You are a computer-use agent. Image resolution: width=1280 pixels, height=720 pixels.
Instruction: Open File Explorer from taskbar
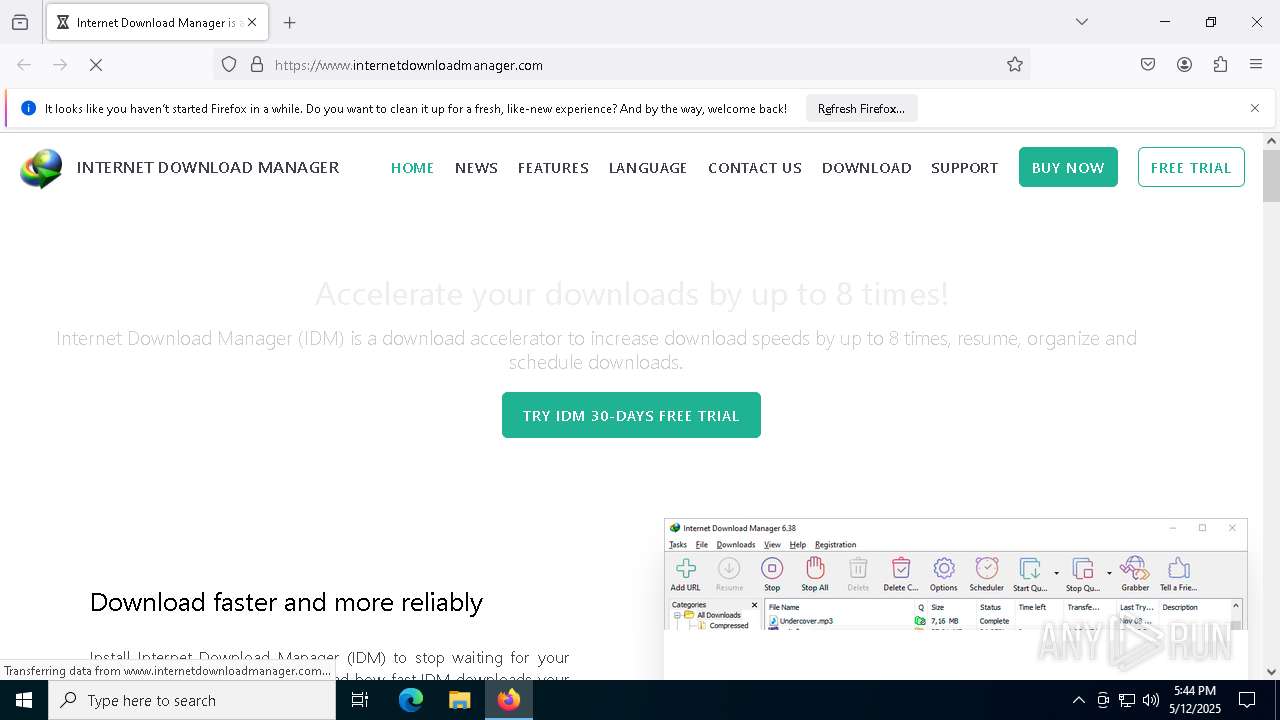pos(459,700)
